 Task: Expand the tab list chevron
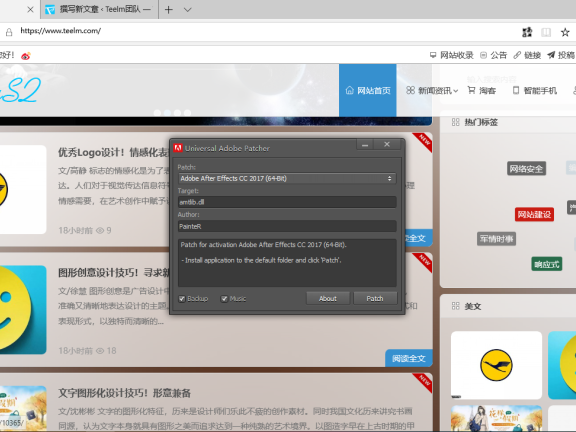[x=188, y=10]
